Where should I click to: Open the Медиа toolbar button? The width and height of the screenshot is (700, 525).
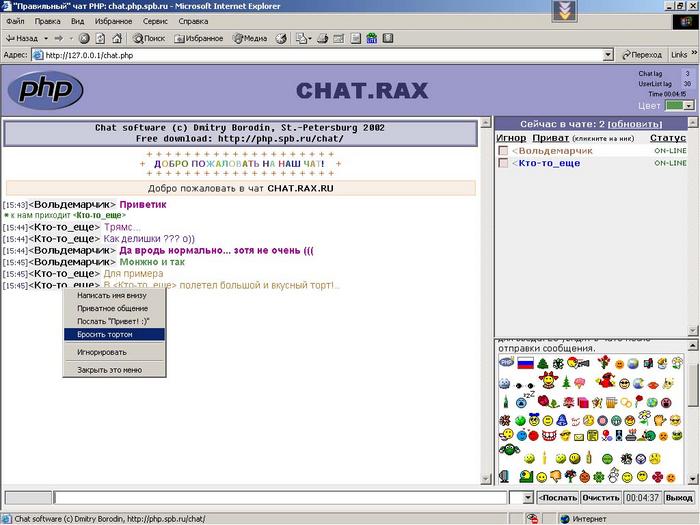(250, 39)
